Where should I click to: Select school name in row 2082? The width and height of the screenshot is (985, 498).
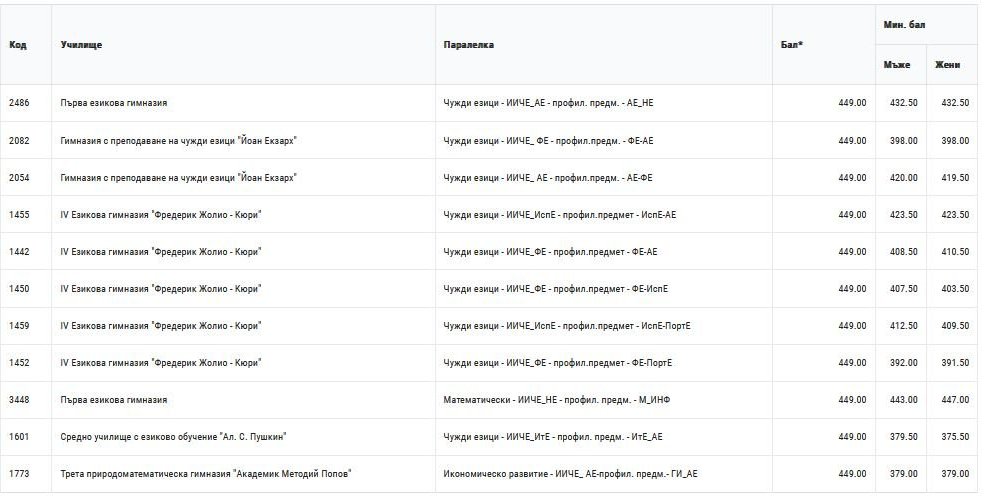point(179,140)
